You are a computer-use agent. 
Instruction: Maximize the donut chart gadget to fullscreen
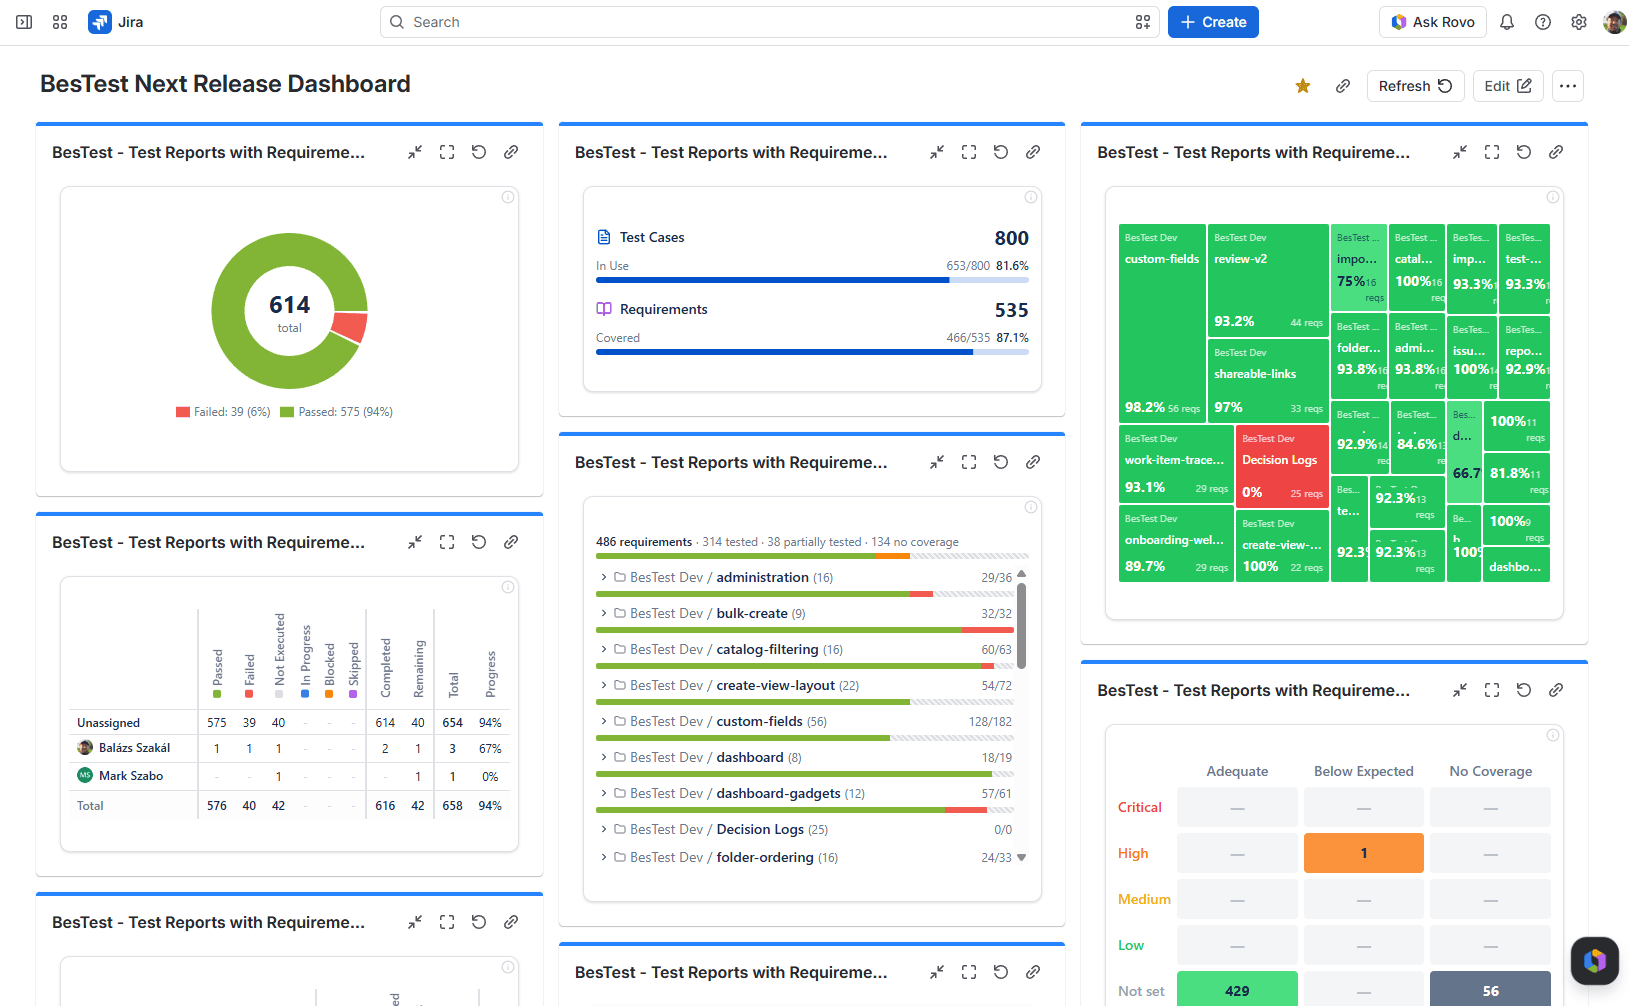click(447, 152)
